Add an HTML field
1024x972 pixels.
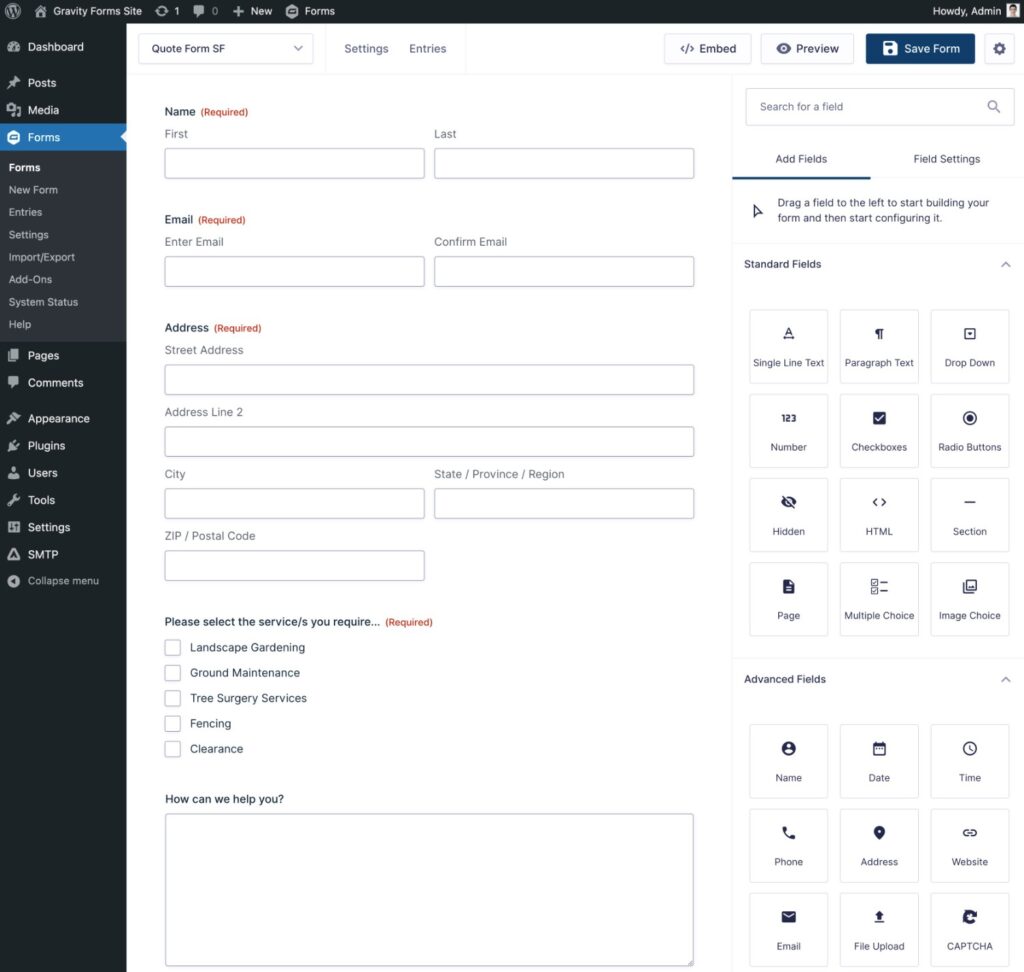(x=879, y=515)
